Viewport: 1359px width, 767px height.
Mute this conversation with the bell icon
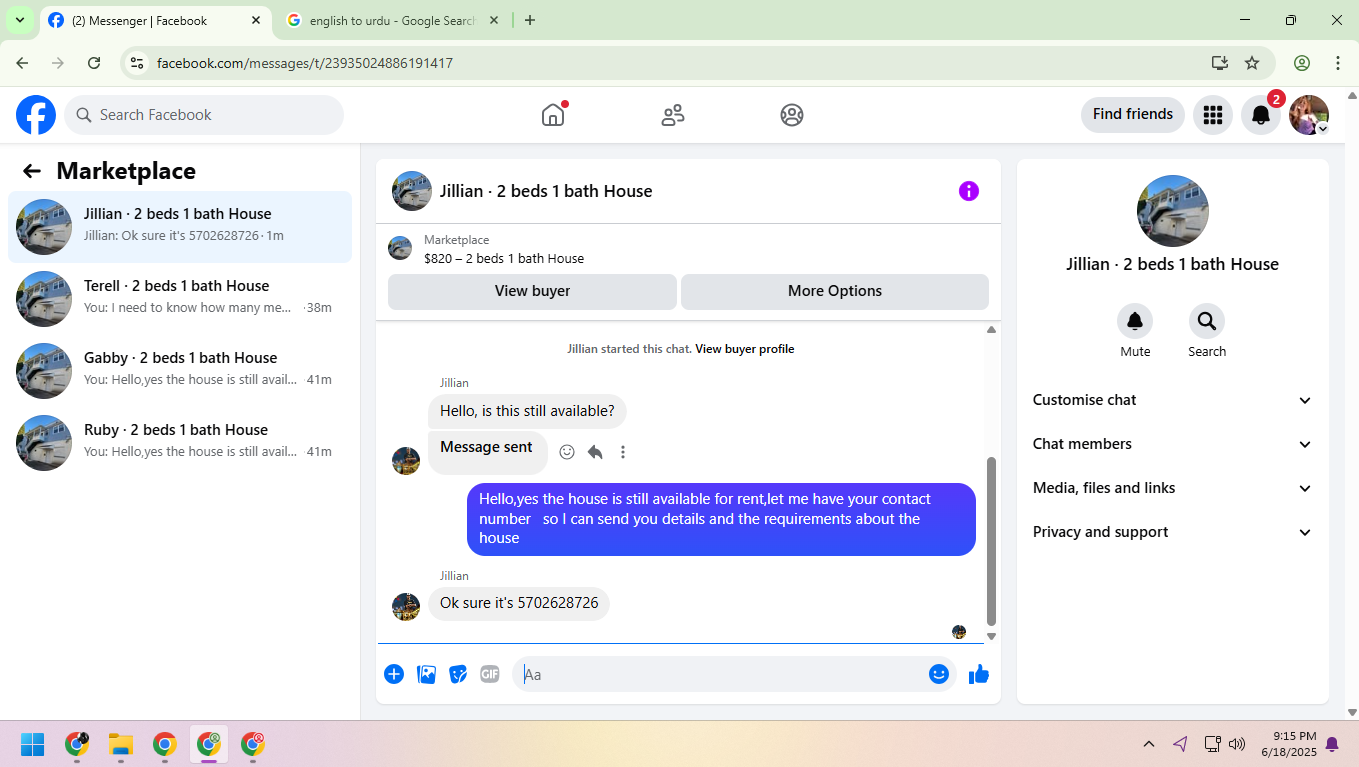[x=1135, y=321]
